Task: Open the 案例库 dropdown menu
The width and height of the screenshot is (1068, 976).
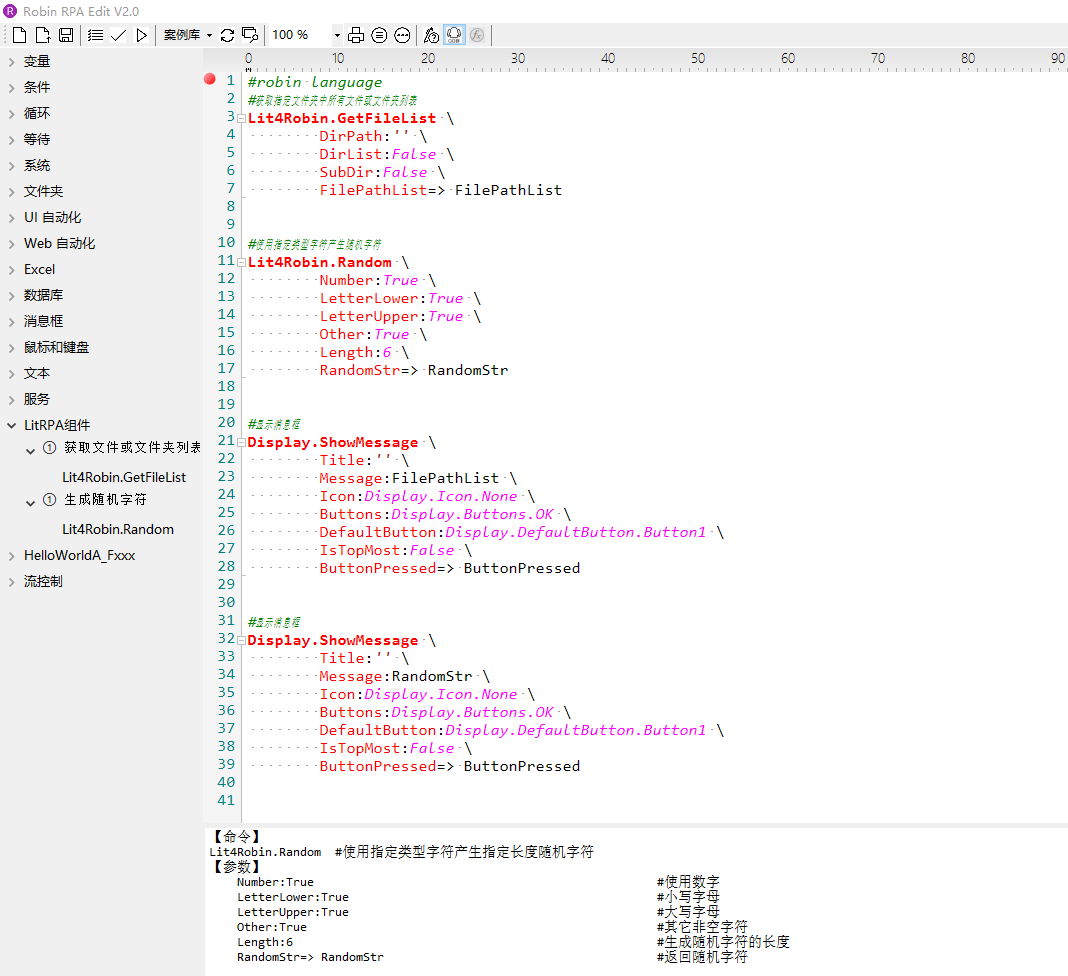Action: [x=188, y=35]
